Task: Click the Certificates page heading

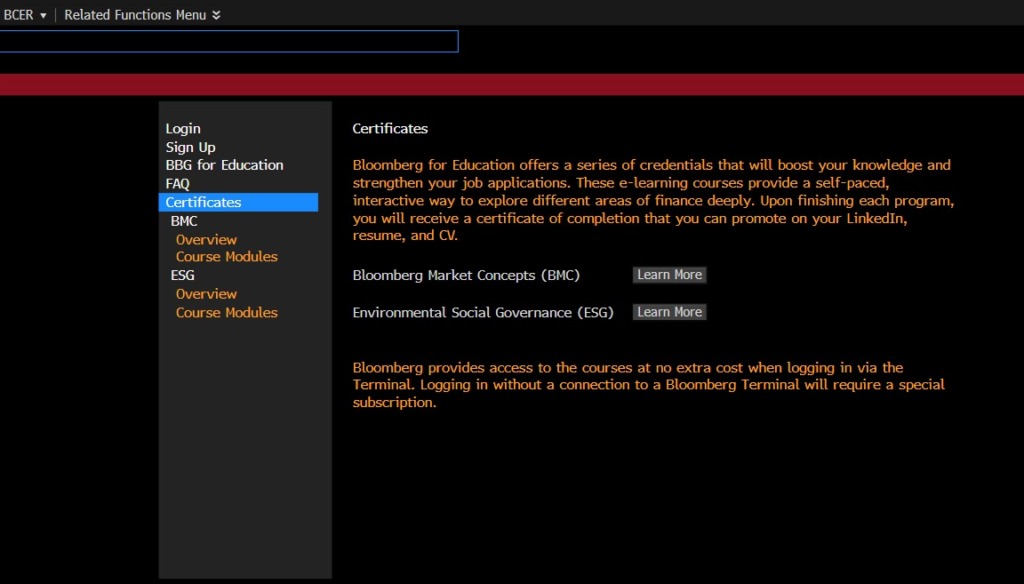Action: 390,129
